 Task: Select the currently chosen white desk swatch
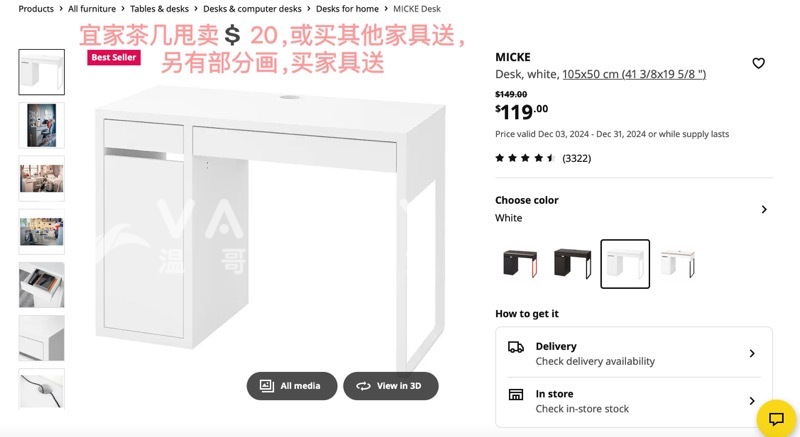[x=625, y=264]
